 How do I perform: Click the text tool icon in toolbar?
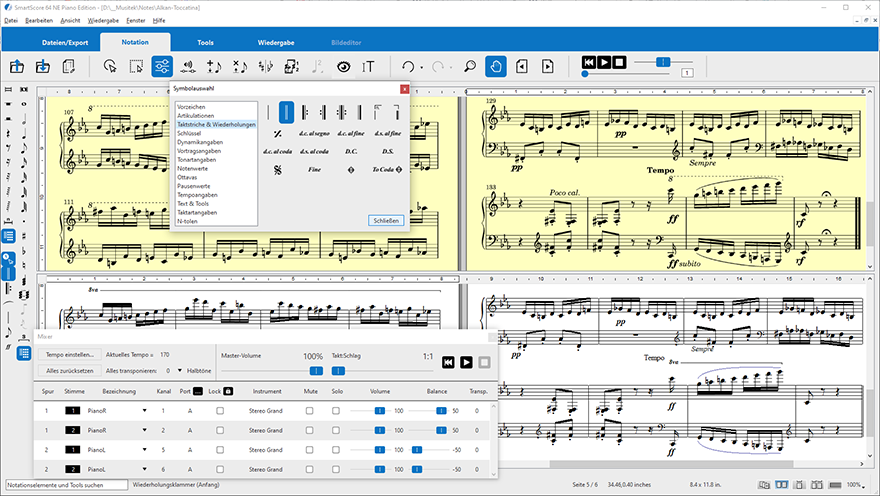pyautogui.click(x=369, y=67)
